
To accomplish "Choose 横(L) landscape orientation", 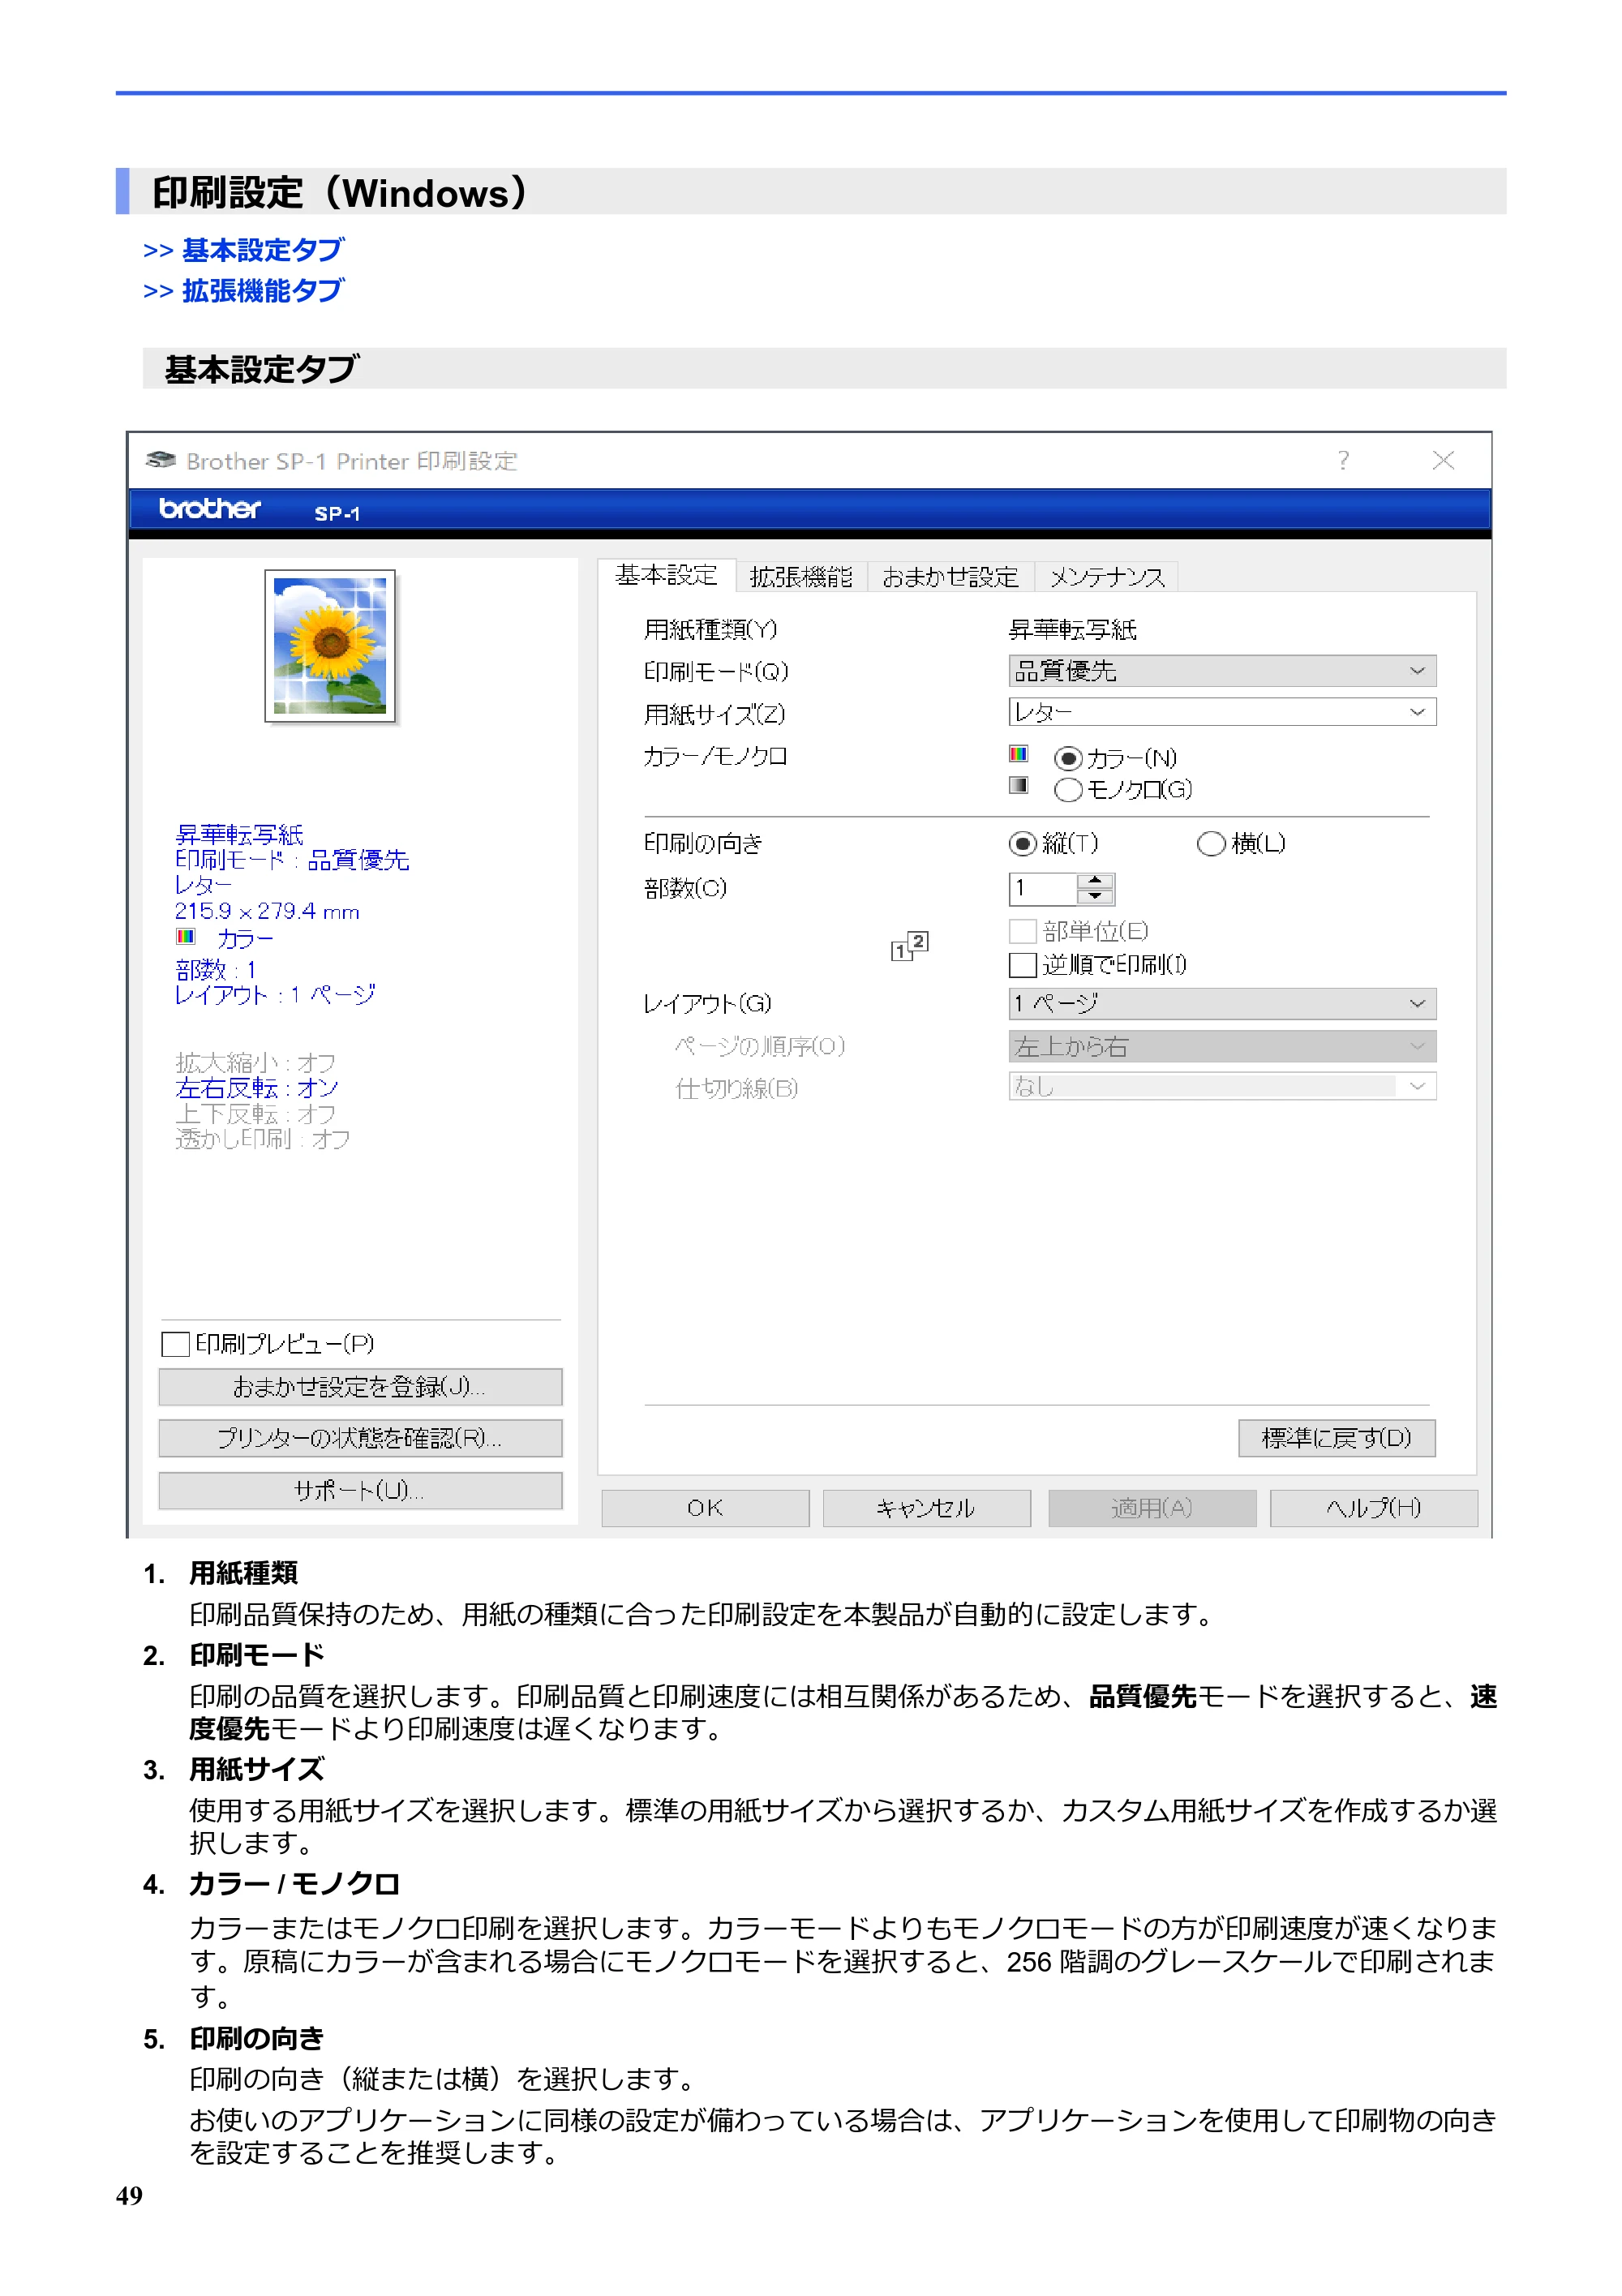I will tap(1211, 844).
